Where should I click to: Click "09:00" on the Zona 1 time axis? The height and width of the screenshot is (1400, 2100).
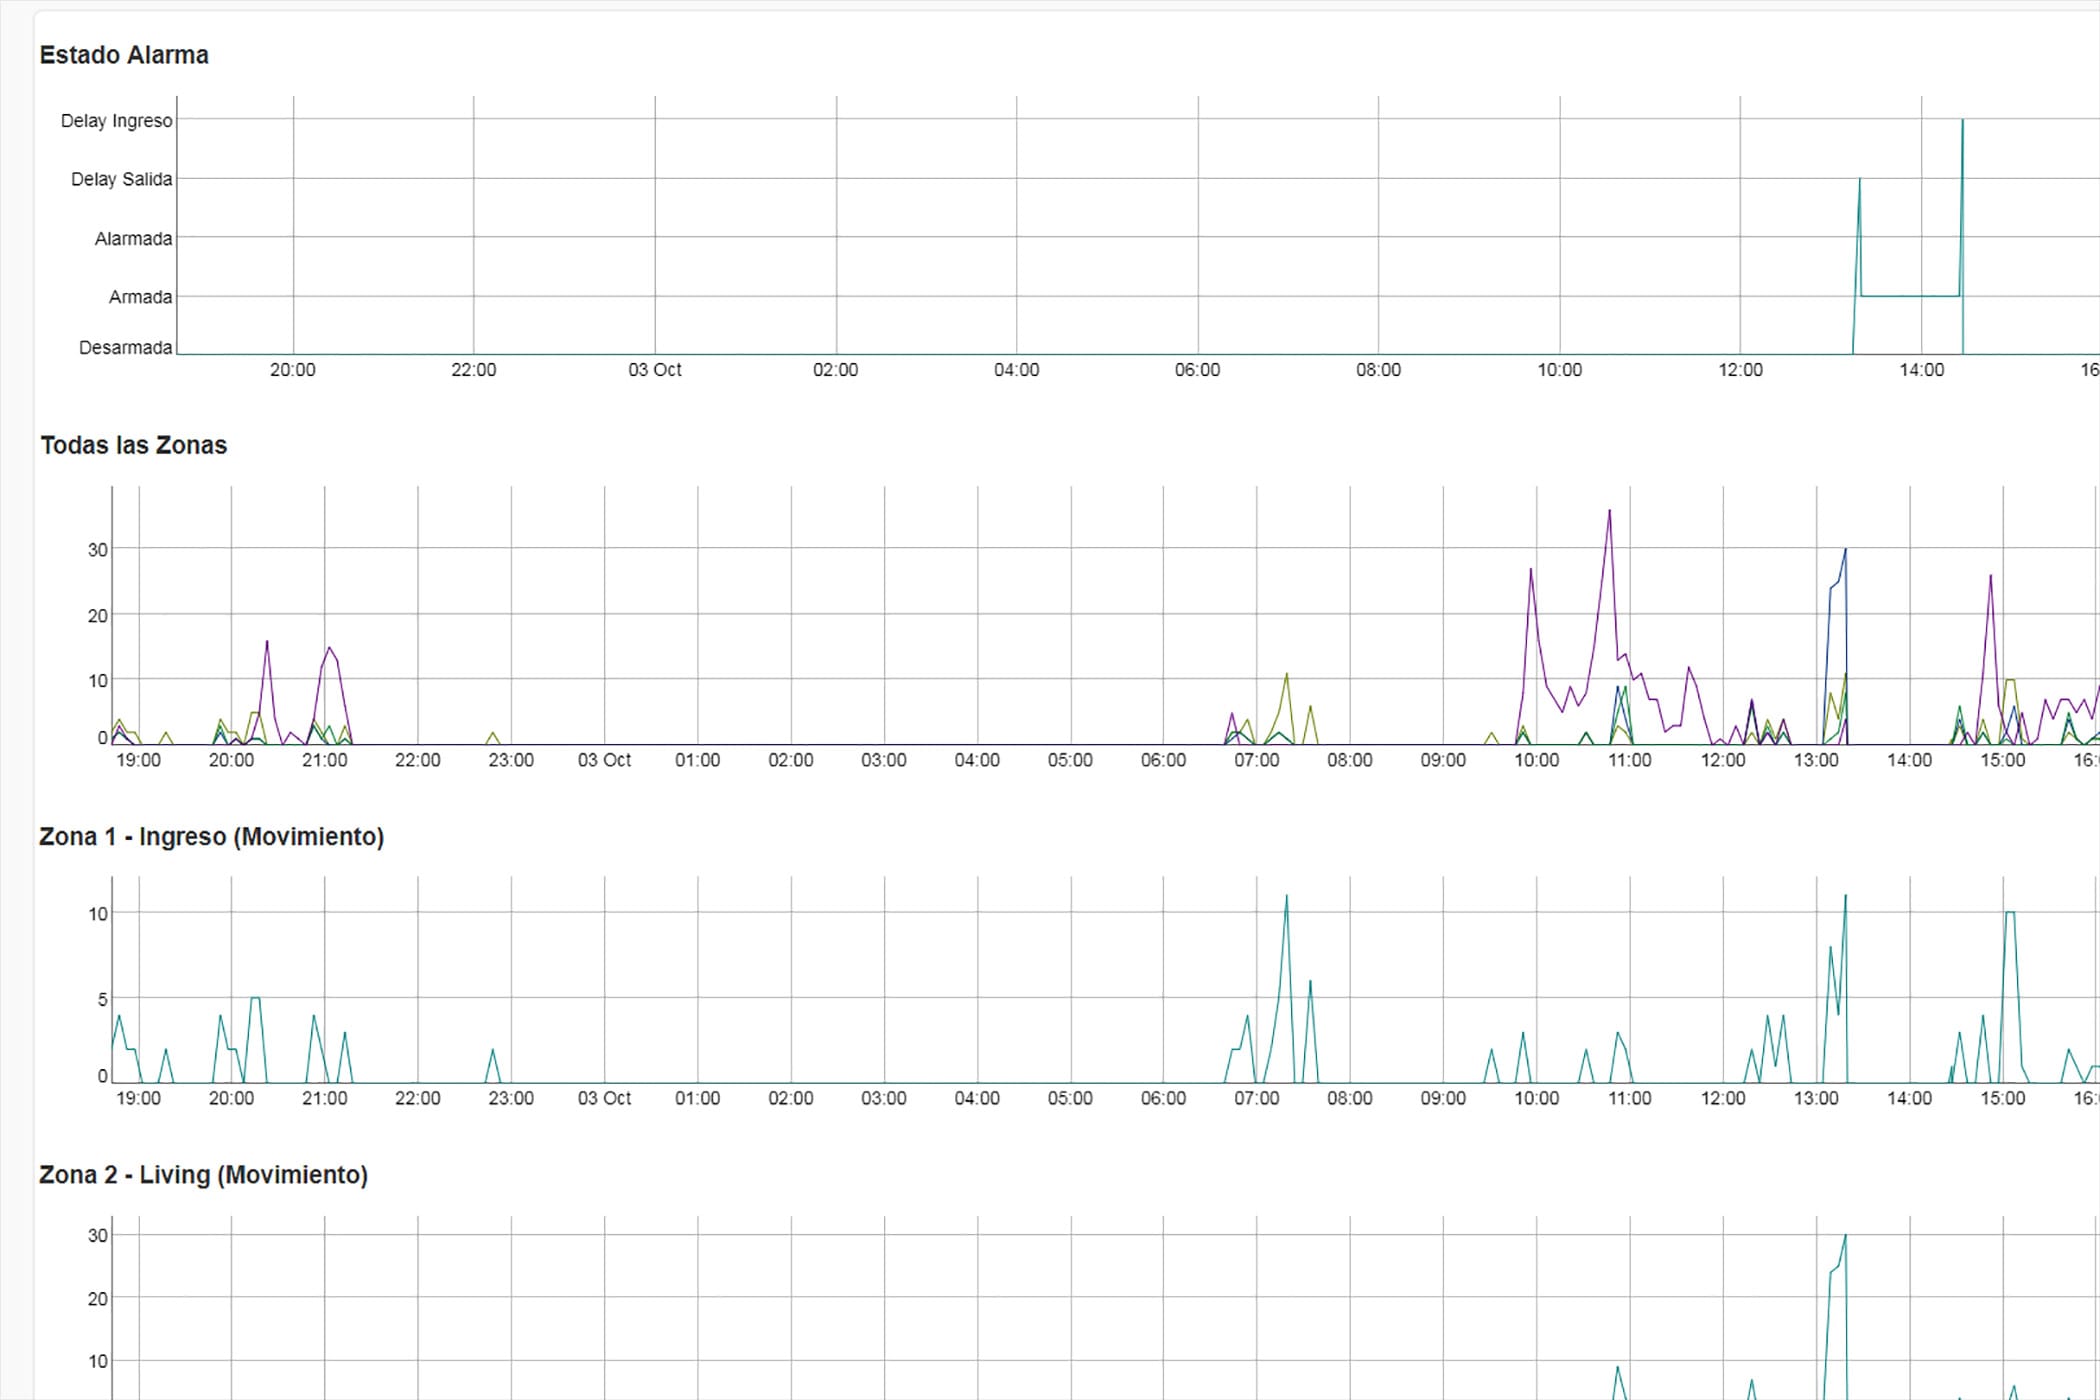pyautogui.click(x=1443, y=1098)
